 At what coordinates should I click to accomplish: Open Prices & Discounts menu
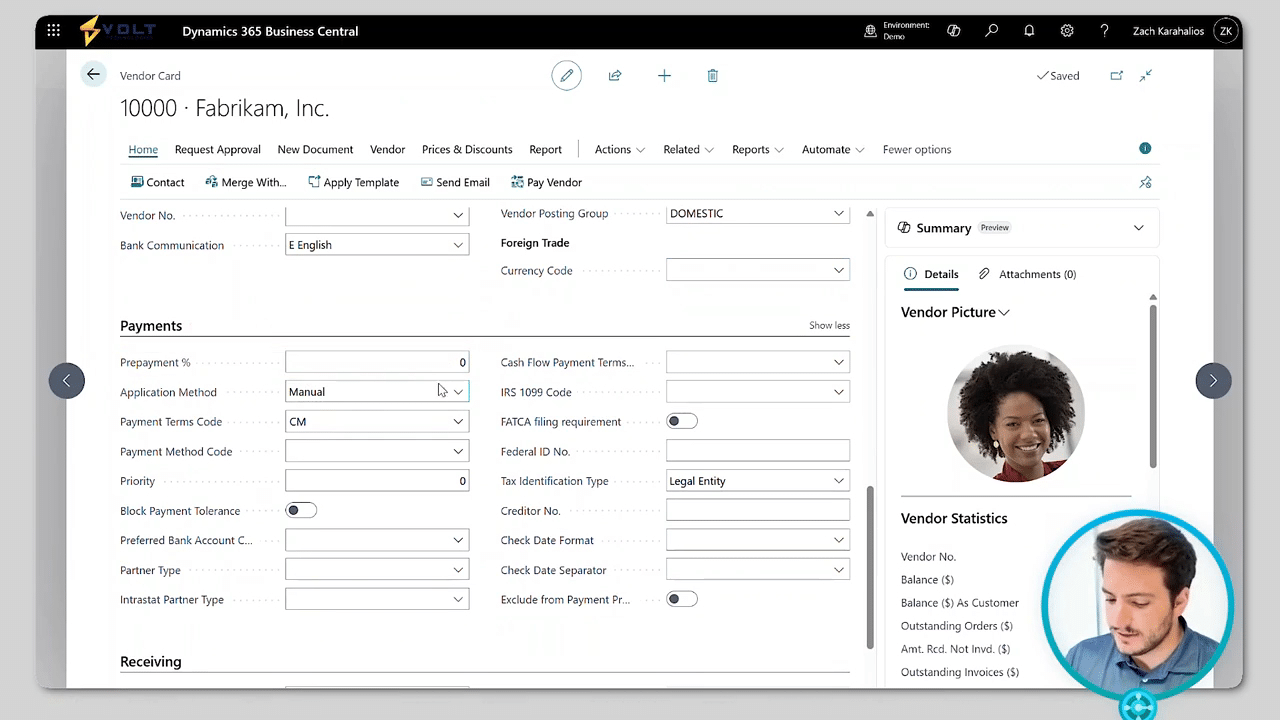pos(467,149)
